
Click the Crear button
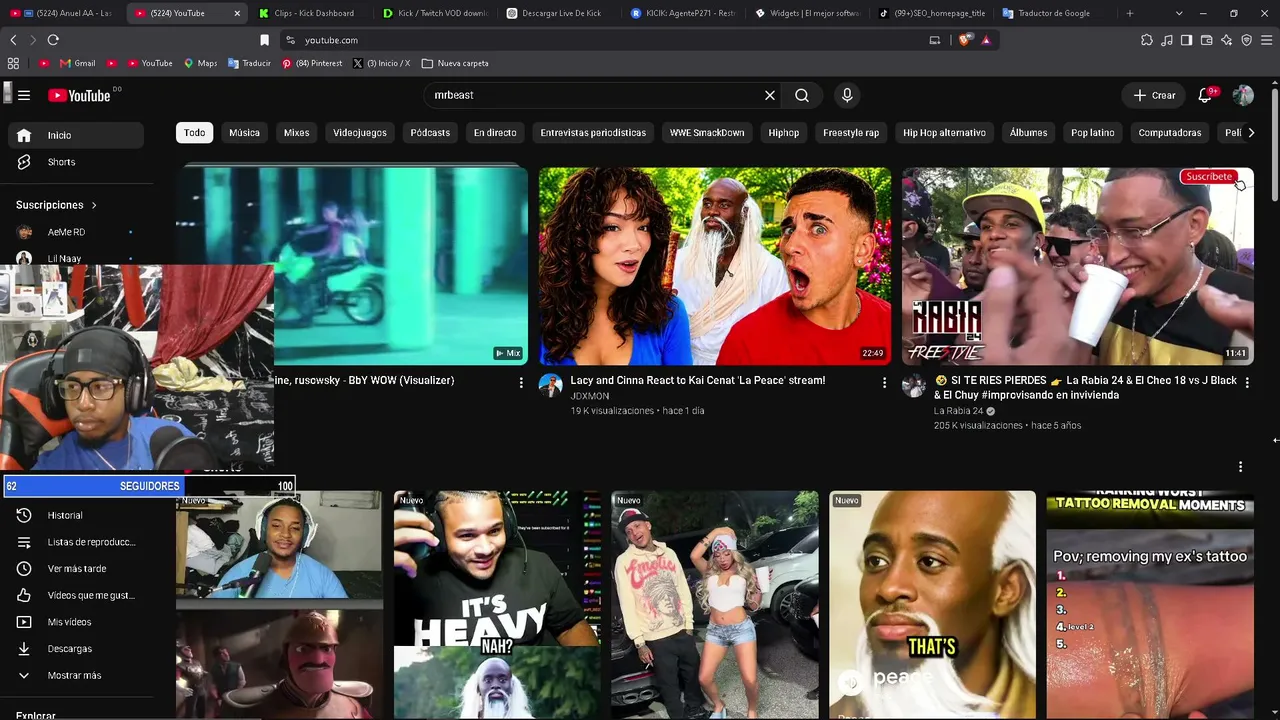[x=1155, y=95]
